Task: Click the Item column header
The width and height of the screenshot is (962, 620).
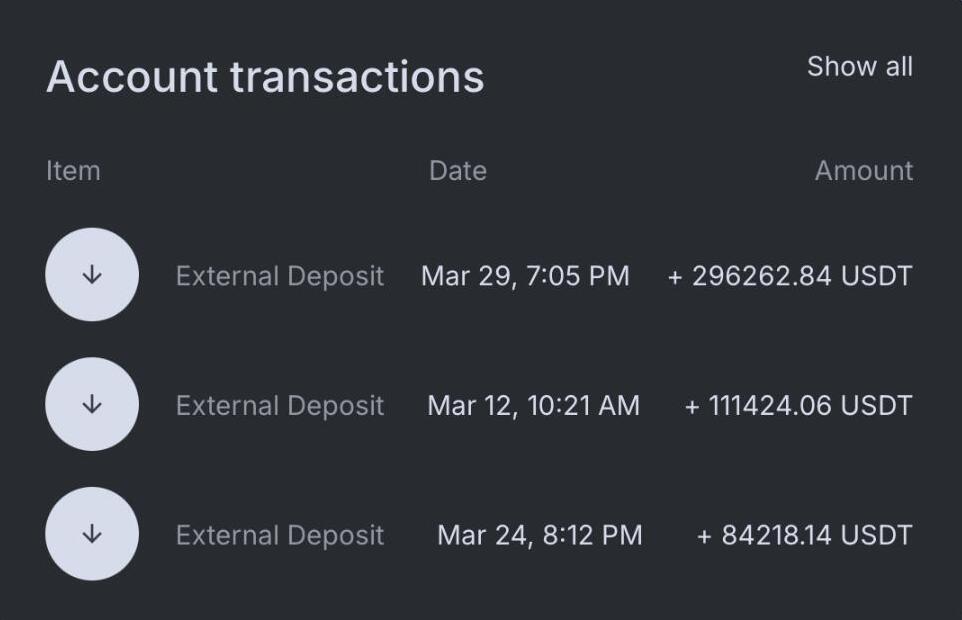Action: click(x=73, y=170)
